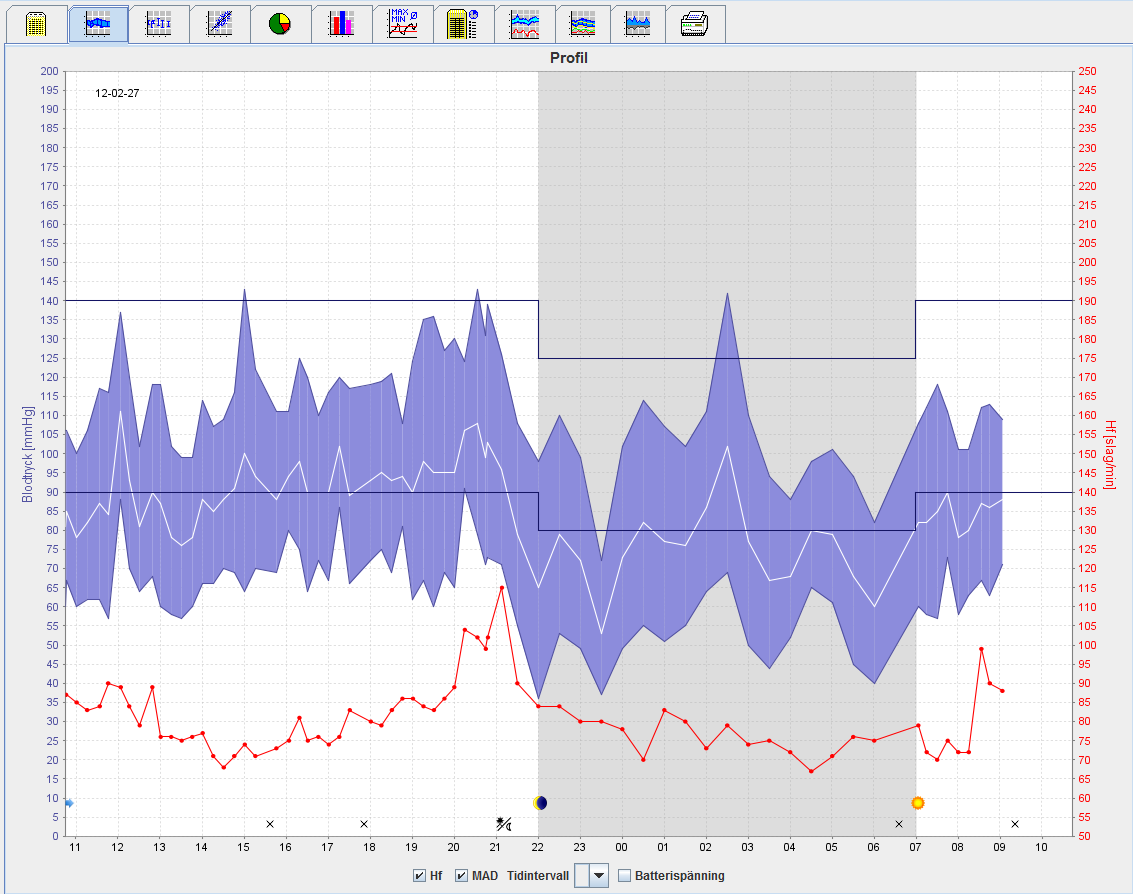Open the Tidintervall dropdown arrow
Screen dimensions: 1133x894
tap(599, 876)
